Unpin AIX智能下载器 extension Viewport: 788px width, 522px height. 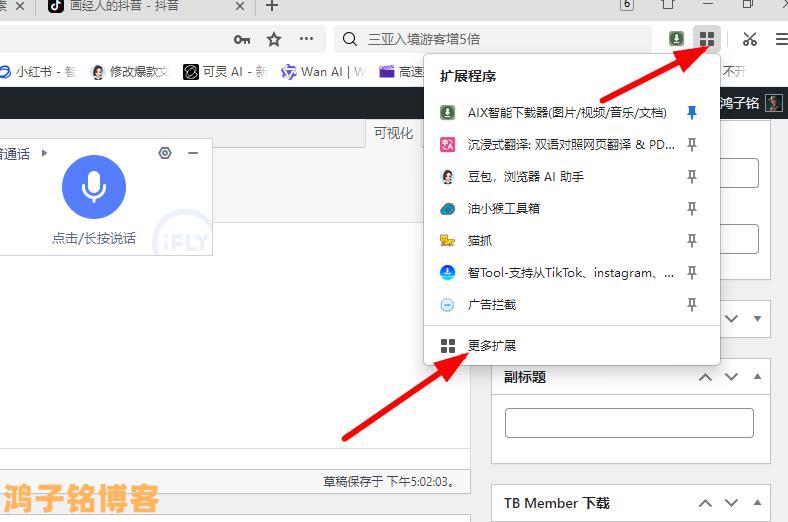(x=691, y=113)
